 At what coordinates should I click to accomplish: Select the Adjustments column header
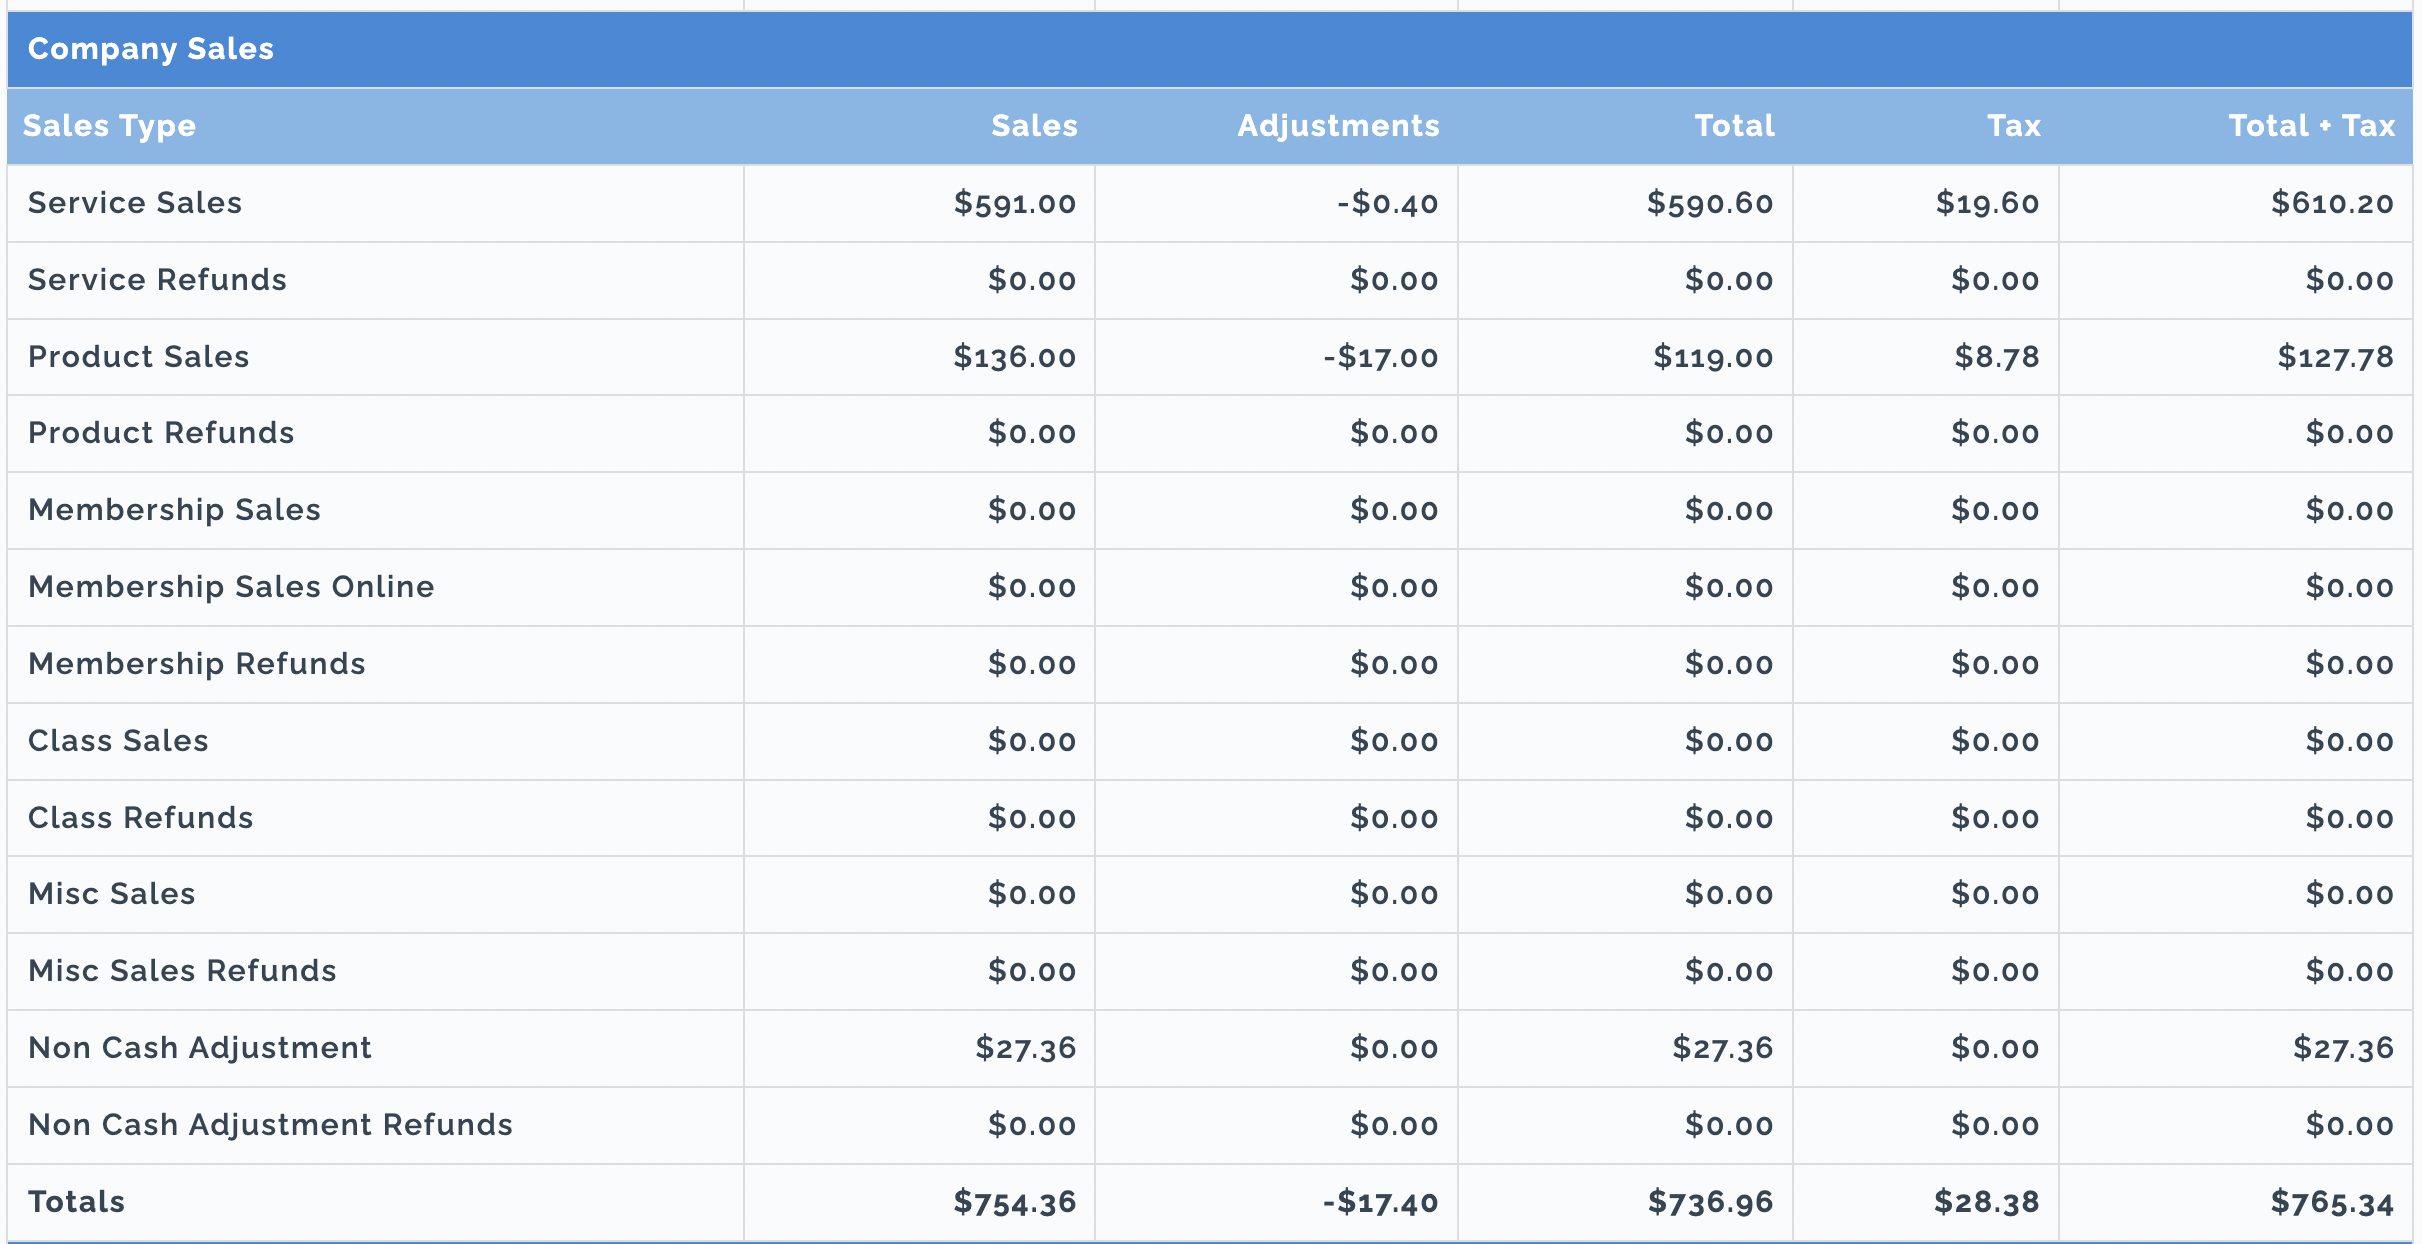(1338, 126)
